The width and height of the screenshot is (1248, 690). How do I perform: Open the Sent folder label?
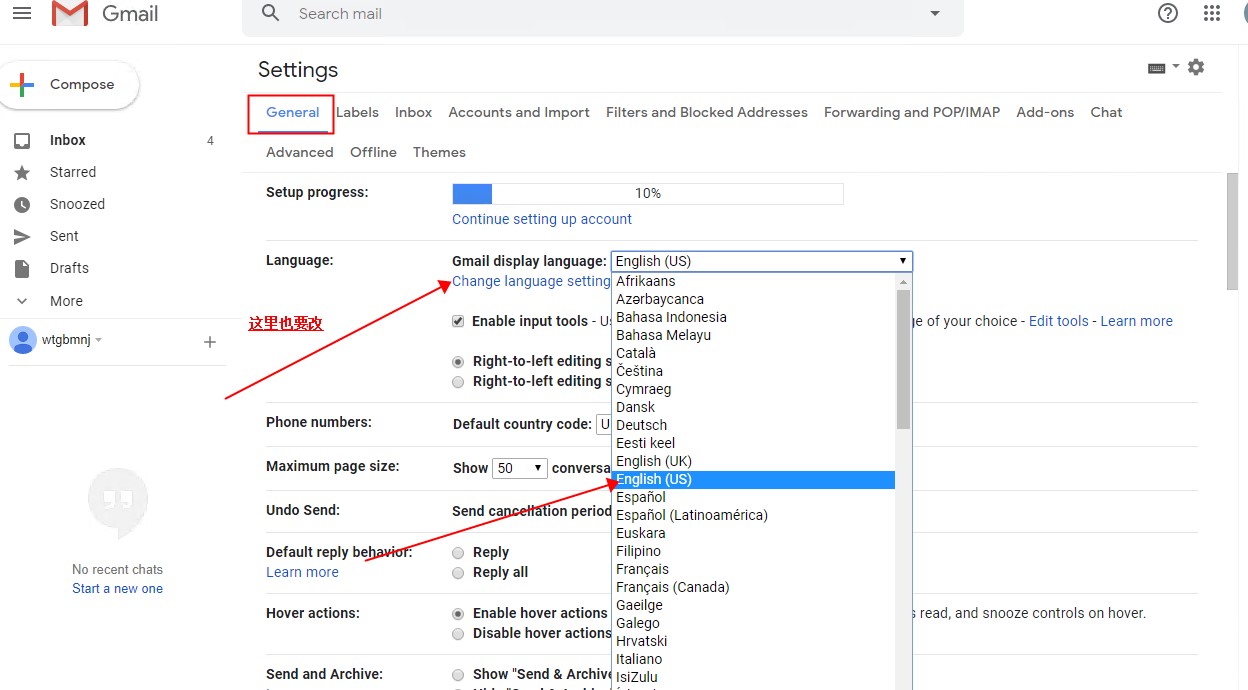coord(64,237)
